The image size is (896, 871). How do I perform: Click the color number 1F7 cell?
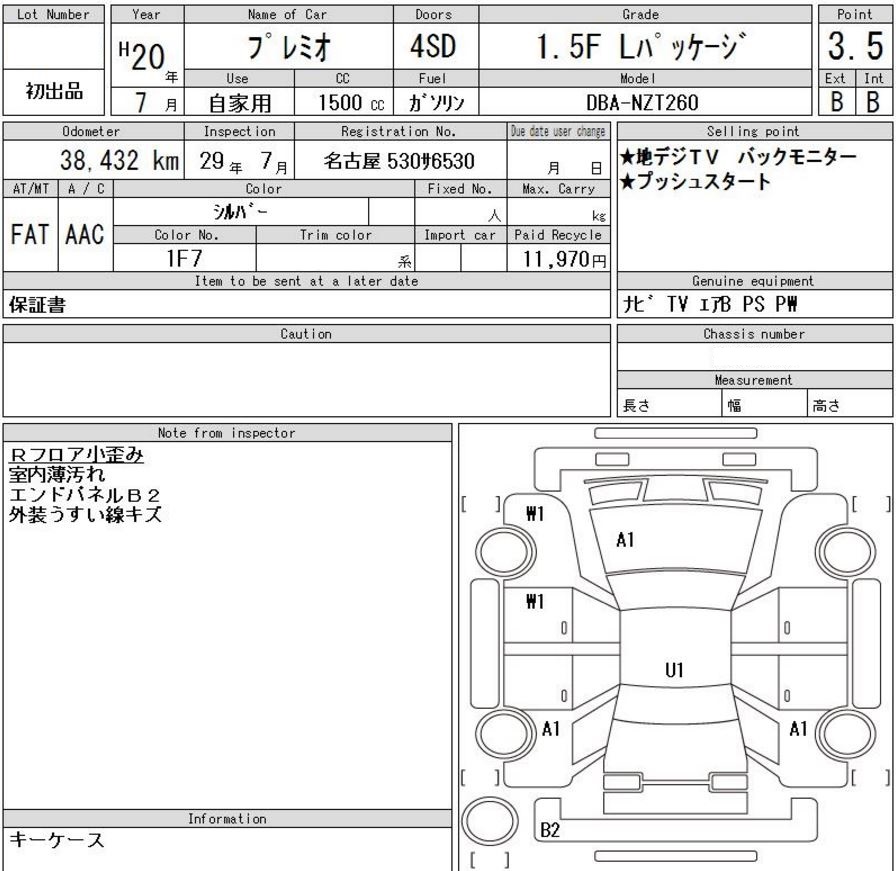(185, 258)
